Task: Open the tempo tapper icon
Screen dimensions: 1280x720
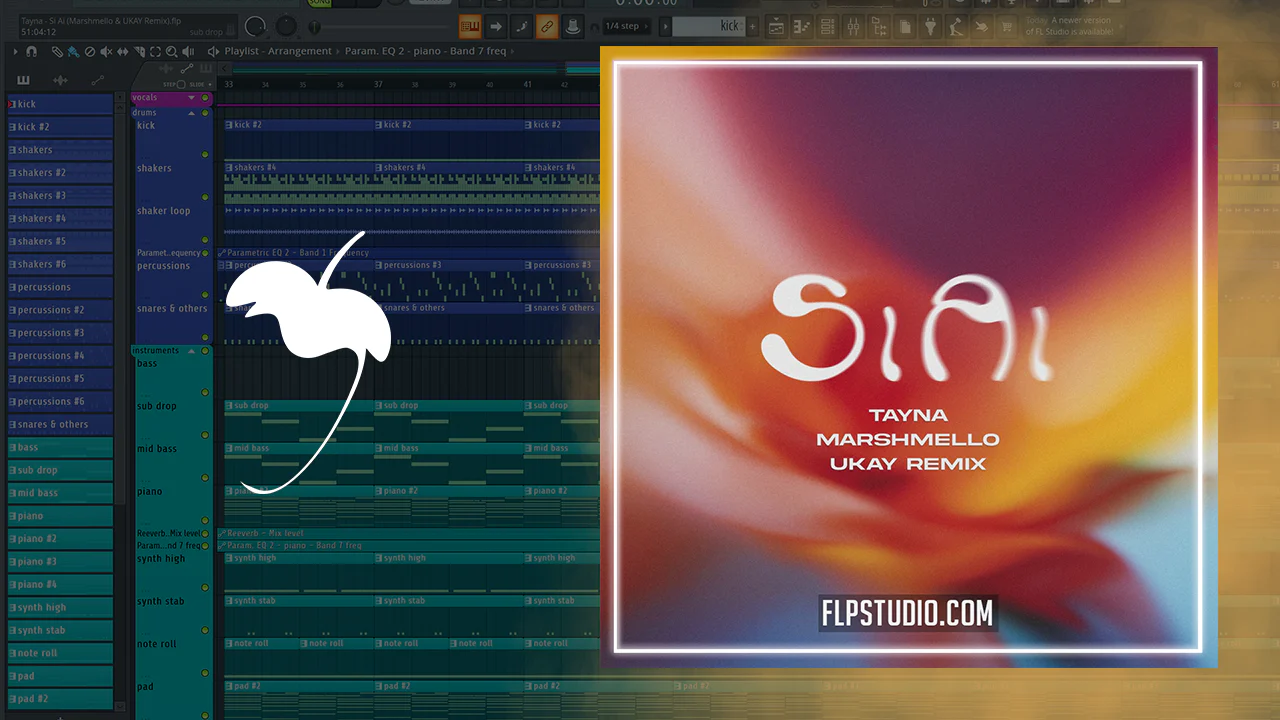Action: click(956, 27)
